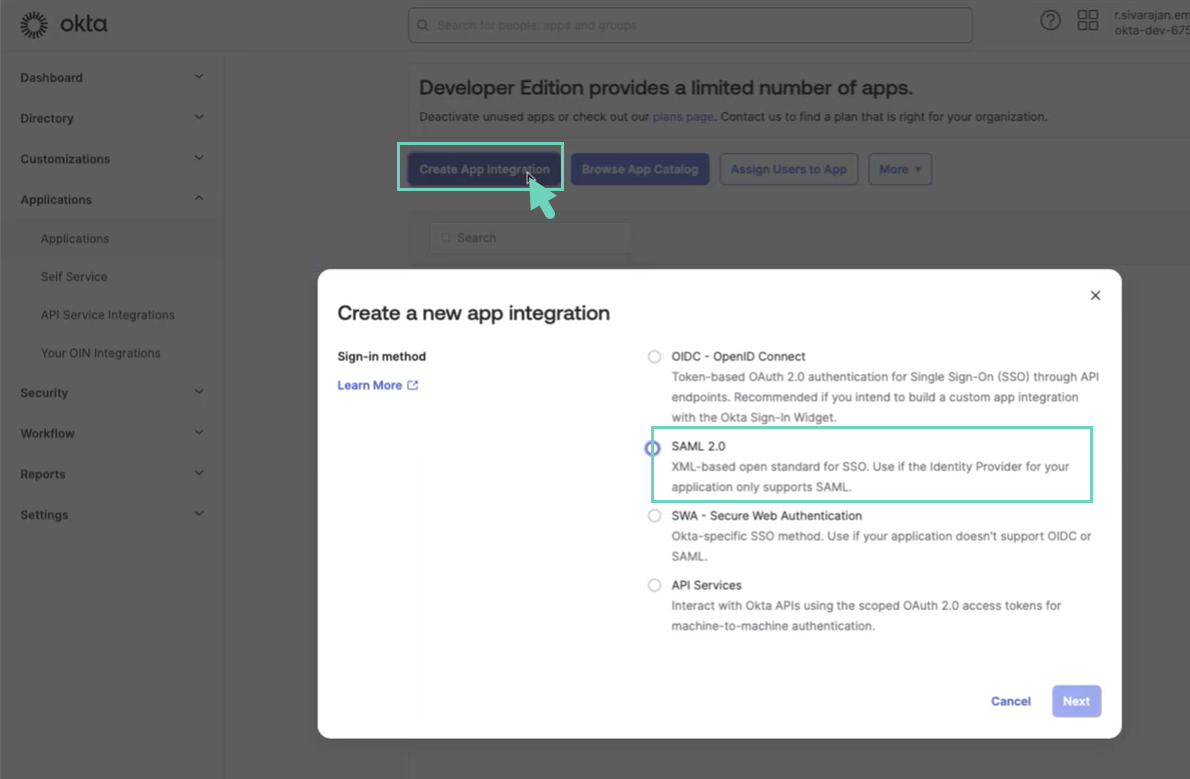Go to Self Service sidebar item
Screen dimensions: 1190x779
(74, 277)
